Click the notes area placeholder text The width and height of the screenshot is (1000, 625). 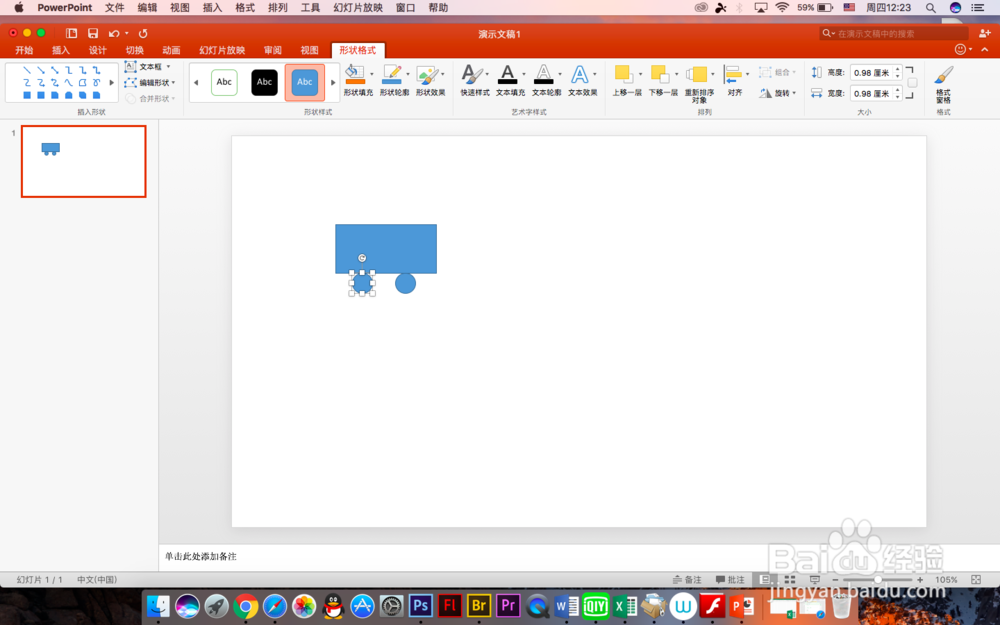(201, 556)
